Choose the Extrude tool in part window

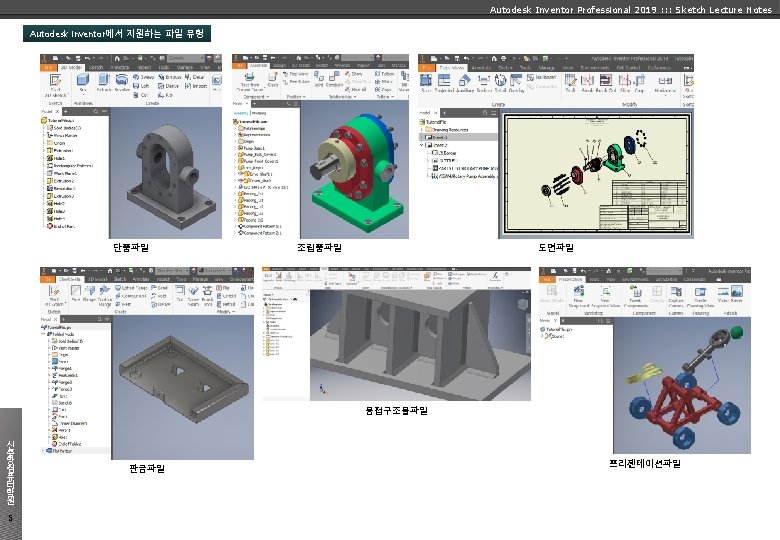(103, 83)
